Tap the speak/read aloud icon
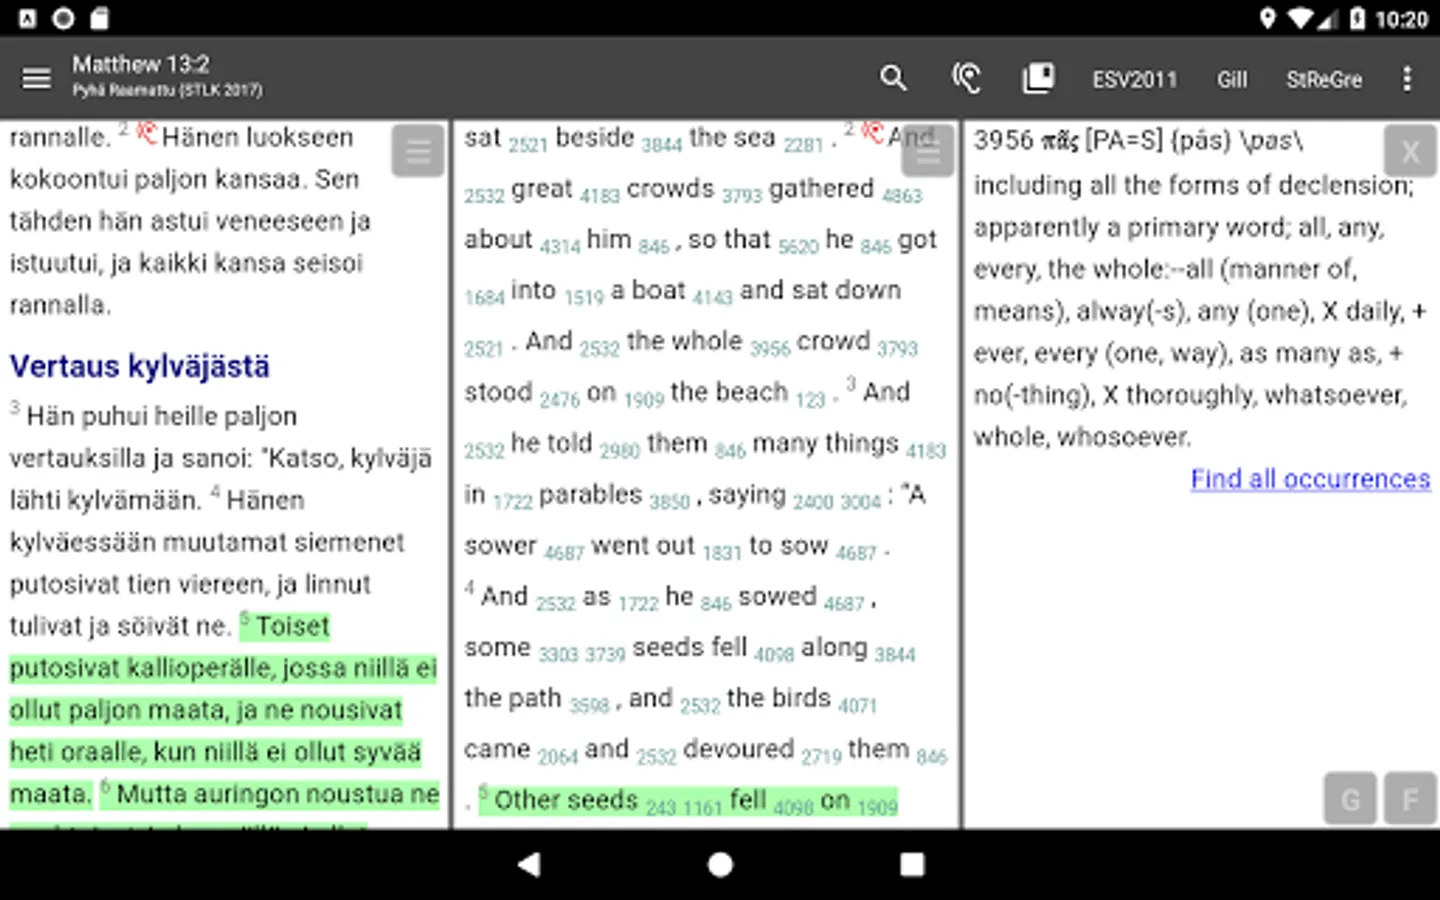The width and height of the screenshot is (1440, 900). (966, 78)
